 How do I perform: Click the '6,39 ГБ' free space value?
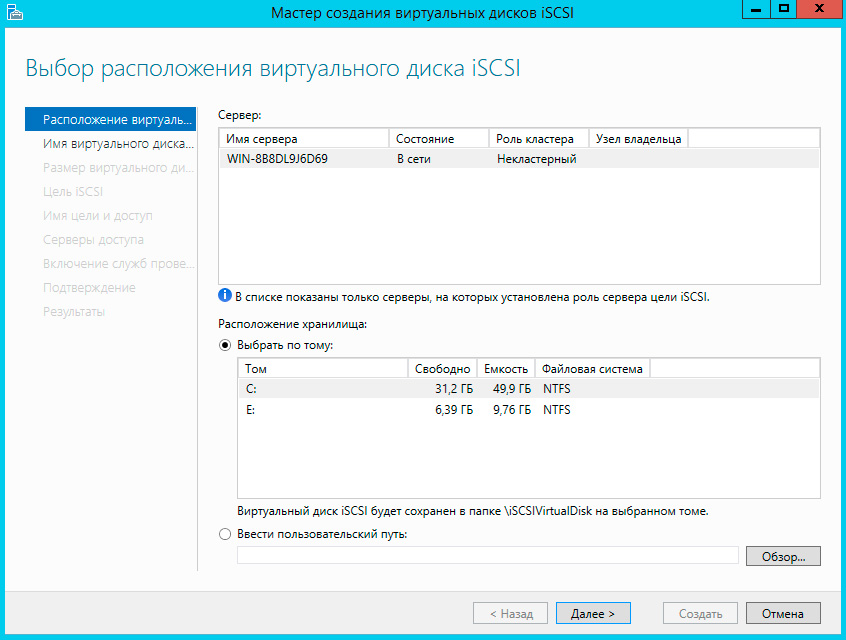tap(454, 410)
